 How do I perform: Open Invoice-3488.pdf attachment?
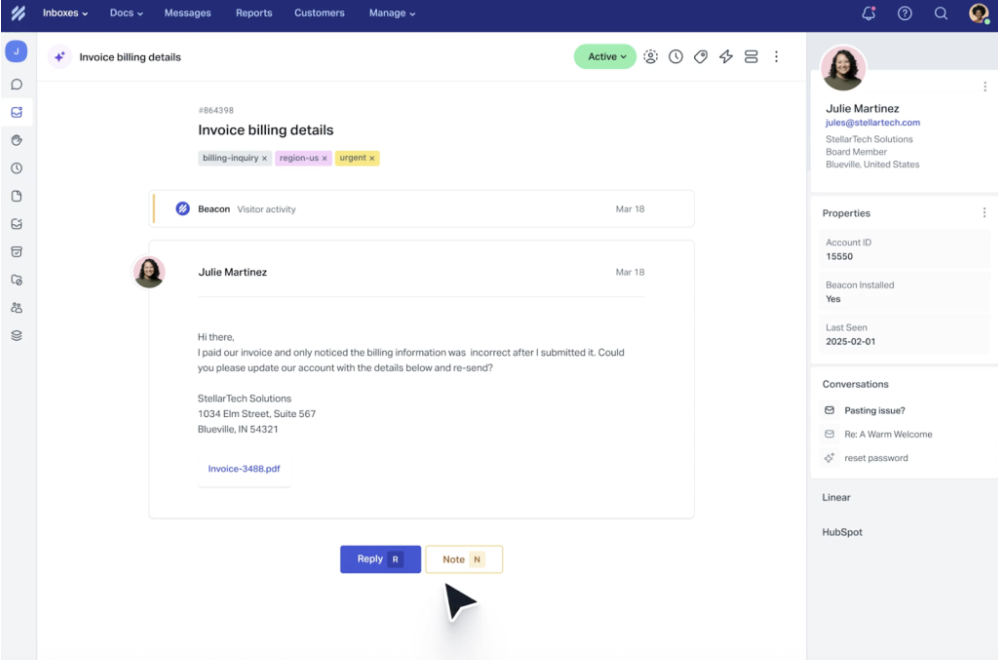[x=244, y=468]
